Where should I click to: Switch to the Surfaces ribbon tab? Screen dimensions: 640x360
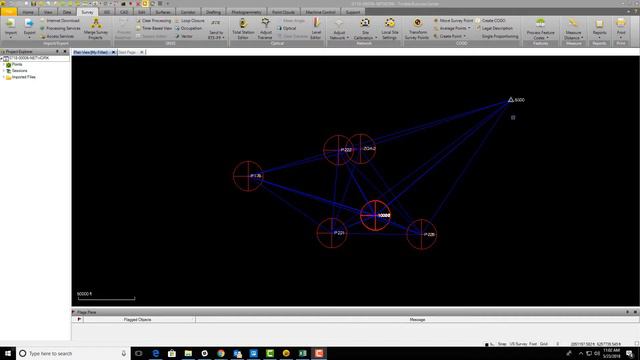[x=163, y=12]
